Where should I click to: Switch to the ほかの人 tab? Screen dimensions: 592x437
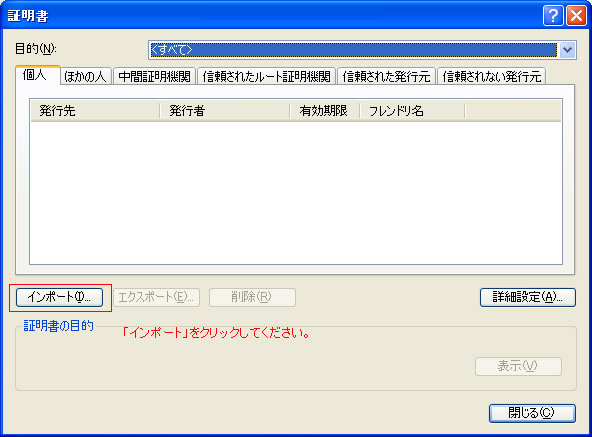click(x=85, y=76)
